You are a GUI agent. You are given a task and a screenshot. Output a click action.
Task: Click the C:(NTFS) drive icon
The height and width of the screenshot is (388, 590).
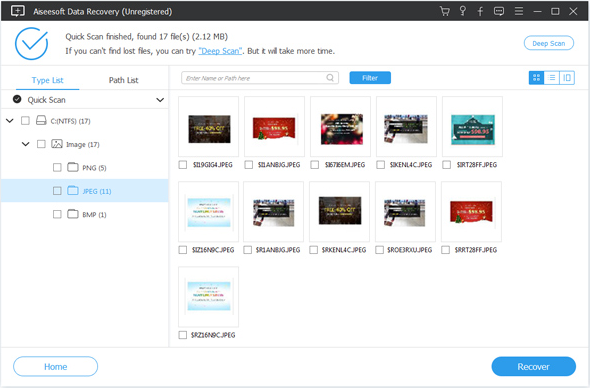[41, 120]
